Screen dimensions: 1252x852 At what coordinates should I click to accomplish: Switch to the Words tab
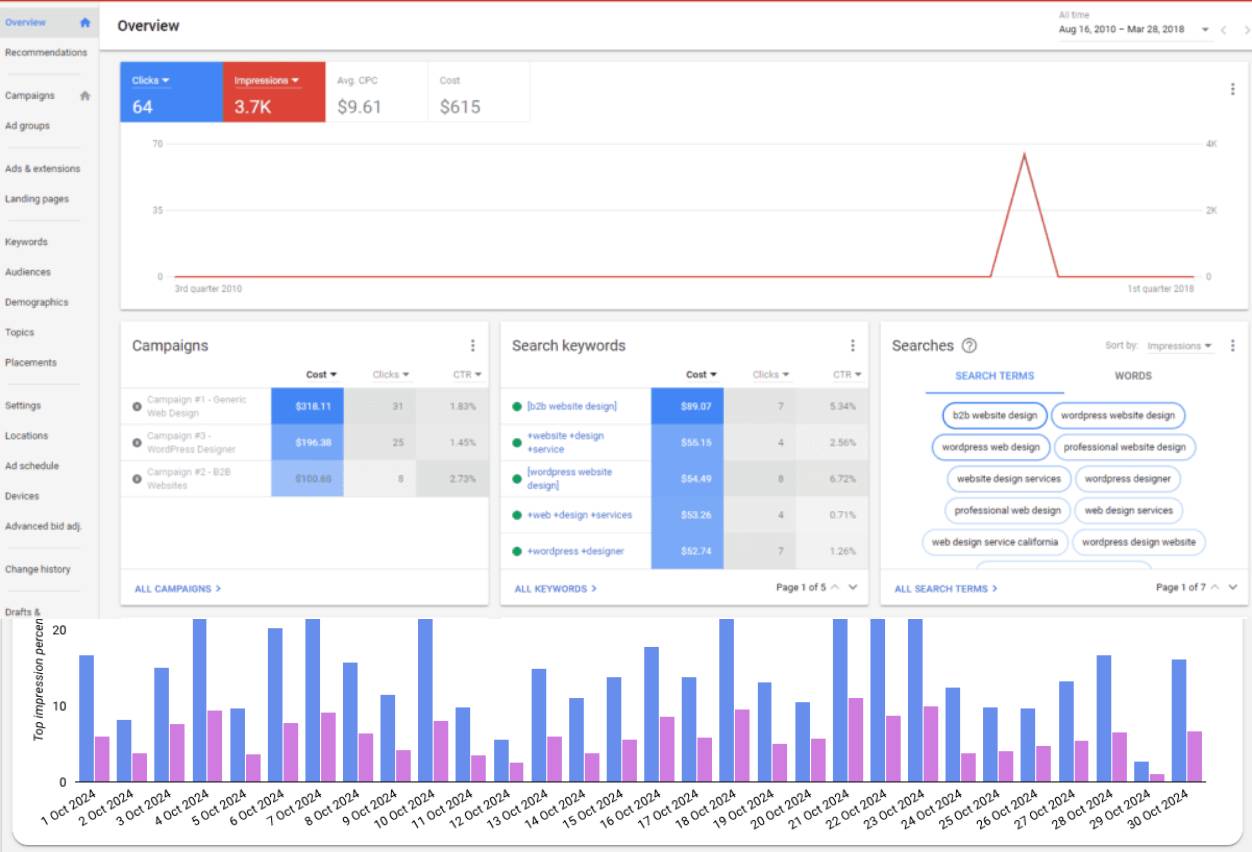click(1133, 376)
